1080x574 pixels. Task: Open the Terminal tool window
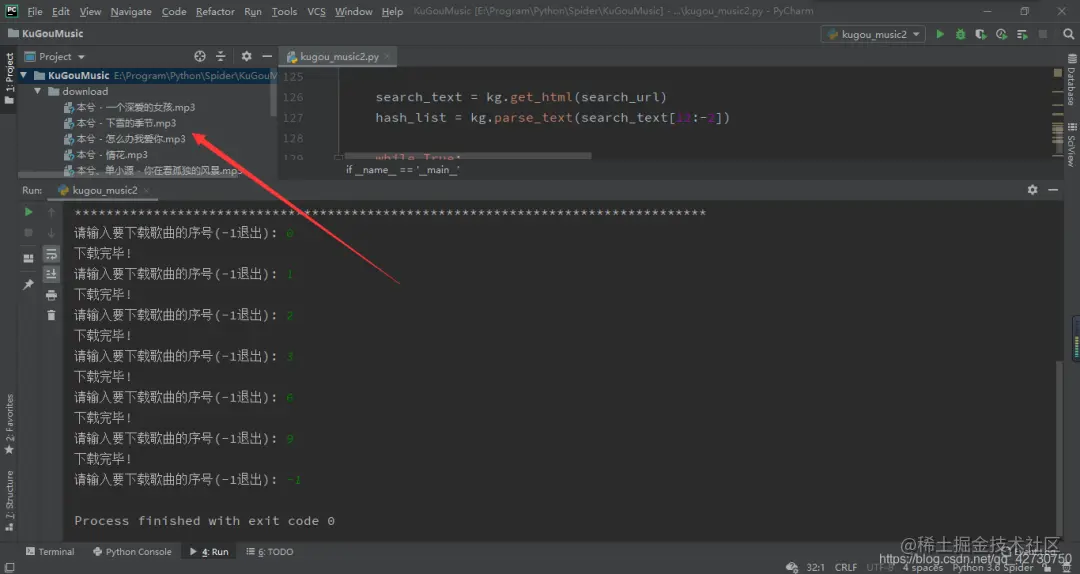tap(50, 552)
